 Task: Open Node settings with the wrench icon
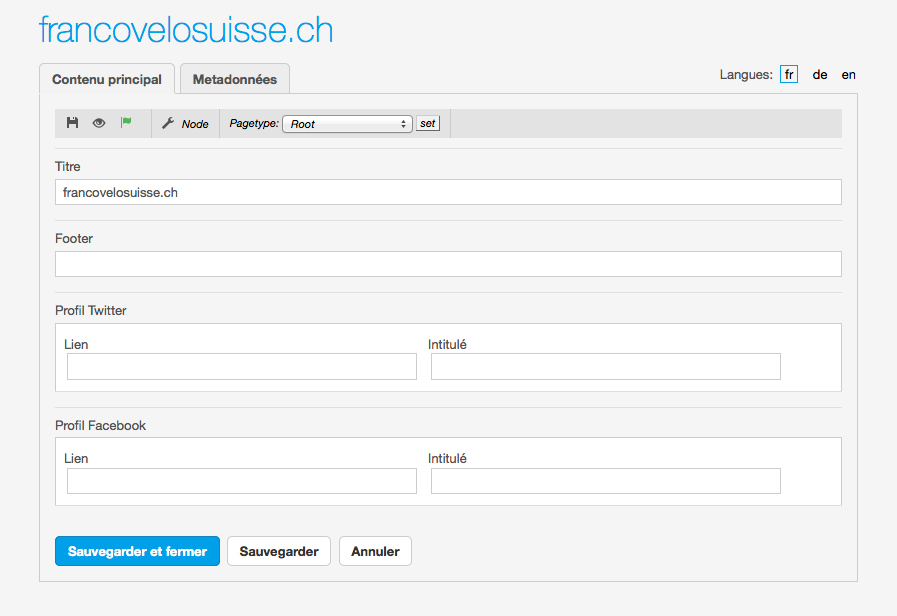[185, 124]
